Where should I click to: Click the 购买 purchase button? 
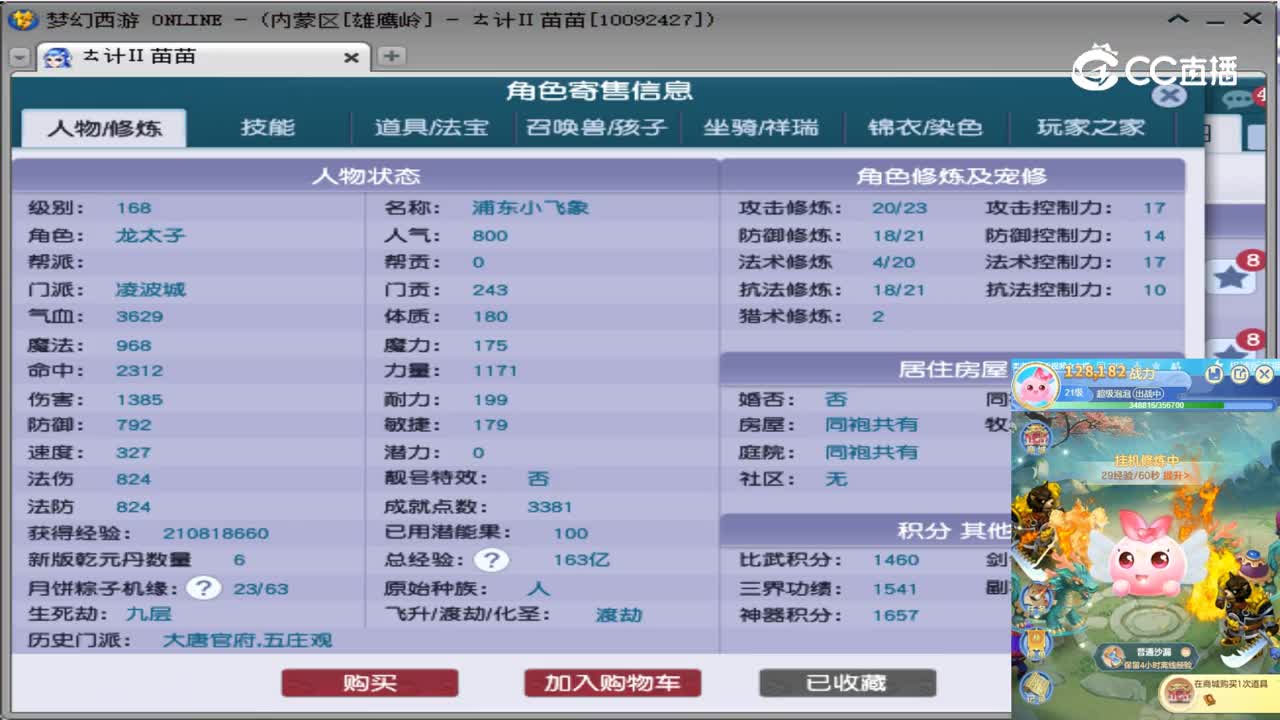[x=369, y=682]
